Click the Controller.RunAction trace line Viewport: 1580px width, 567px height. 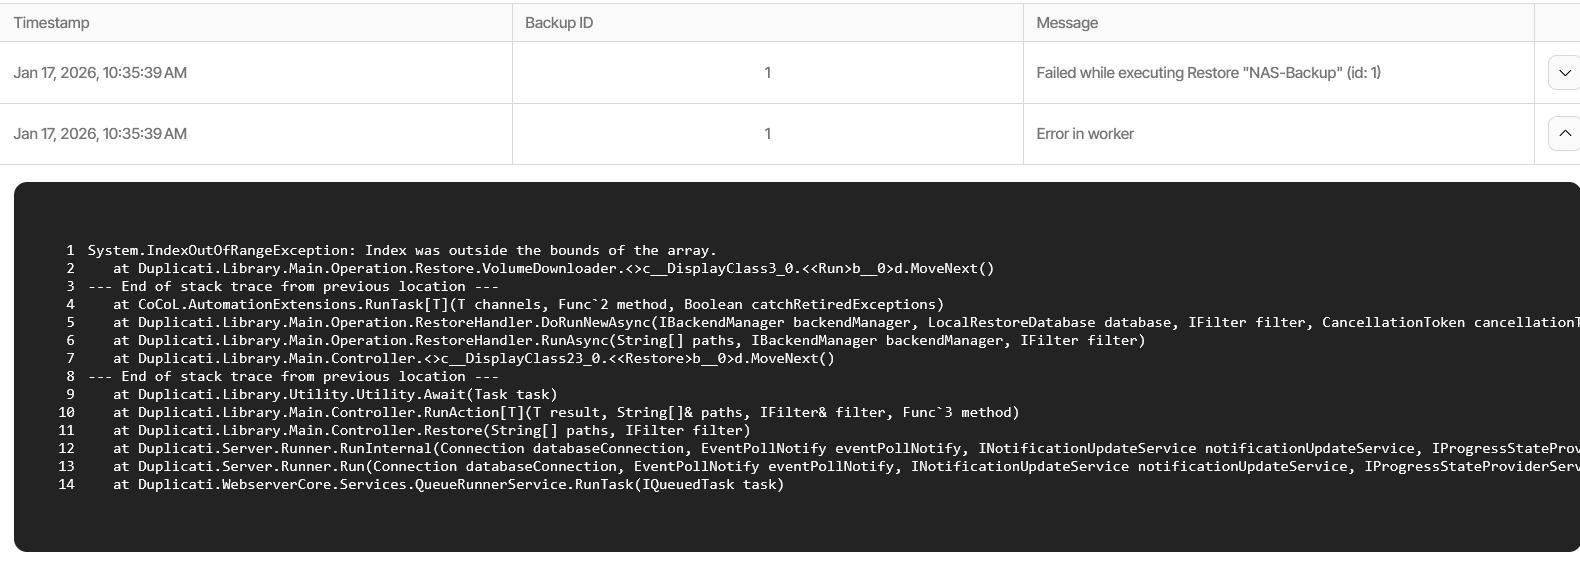pyautogui.click(x=566, y=413)
